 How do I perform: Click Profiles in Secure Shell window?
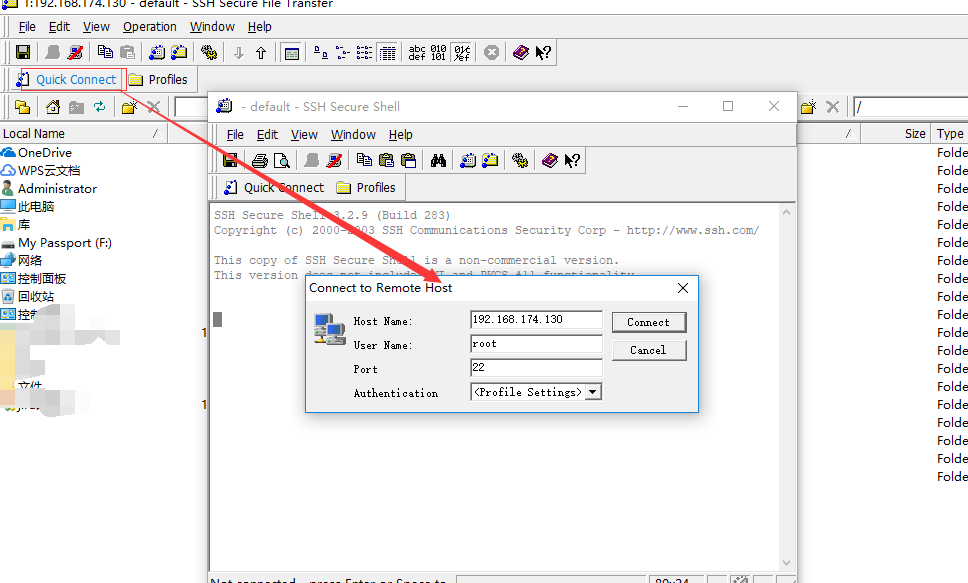(366, 188)
